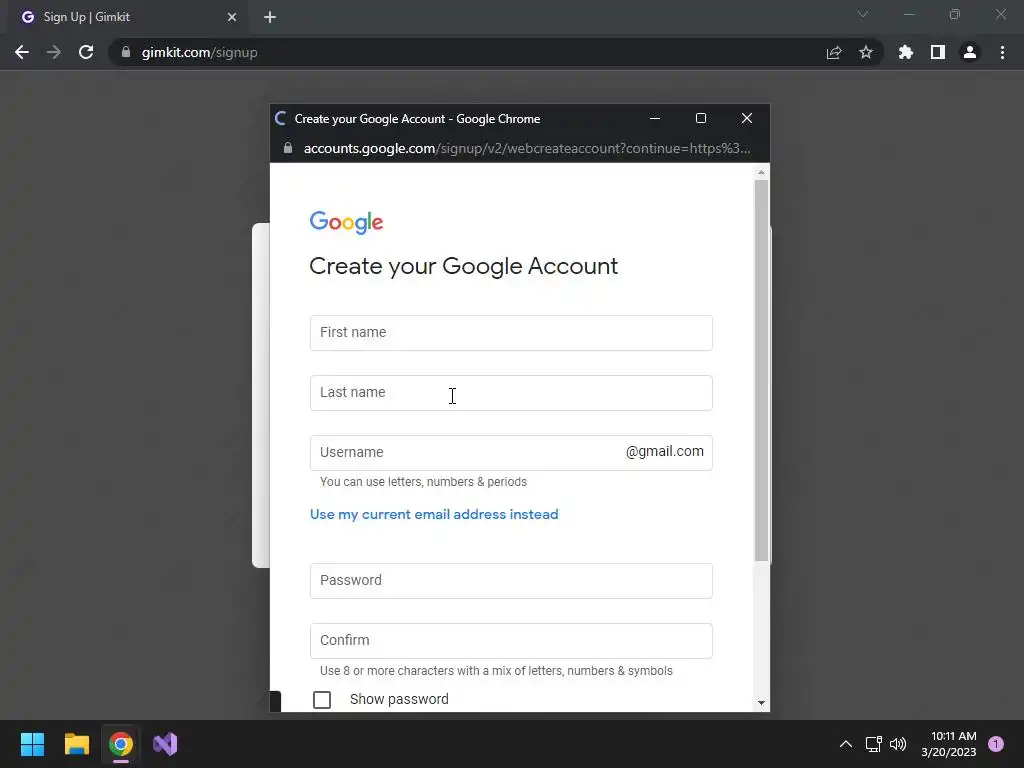Open a new tab with plus button

tap(270, 18)
